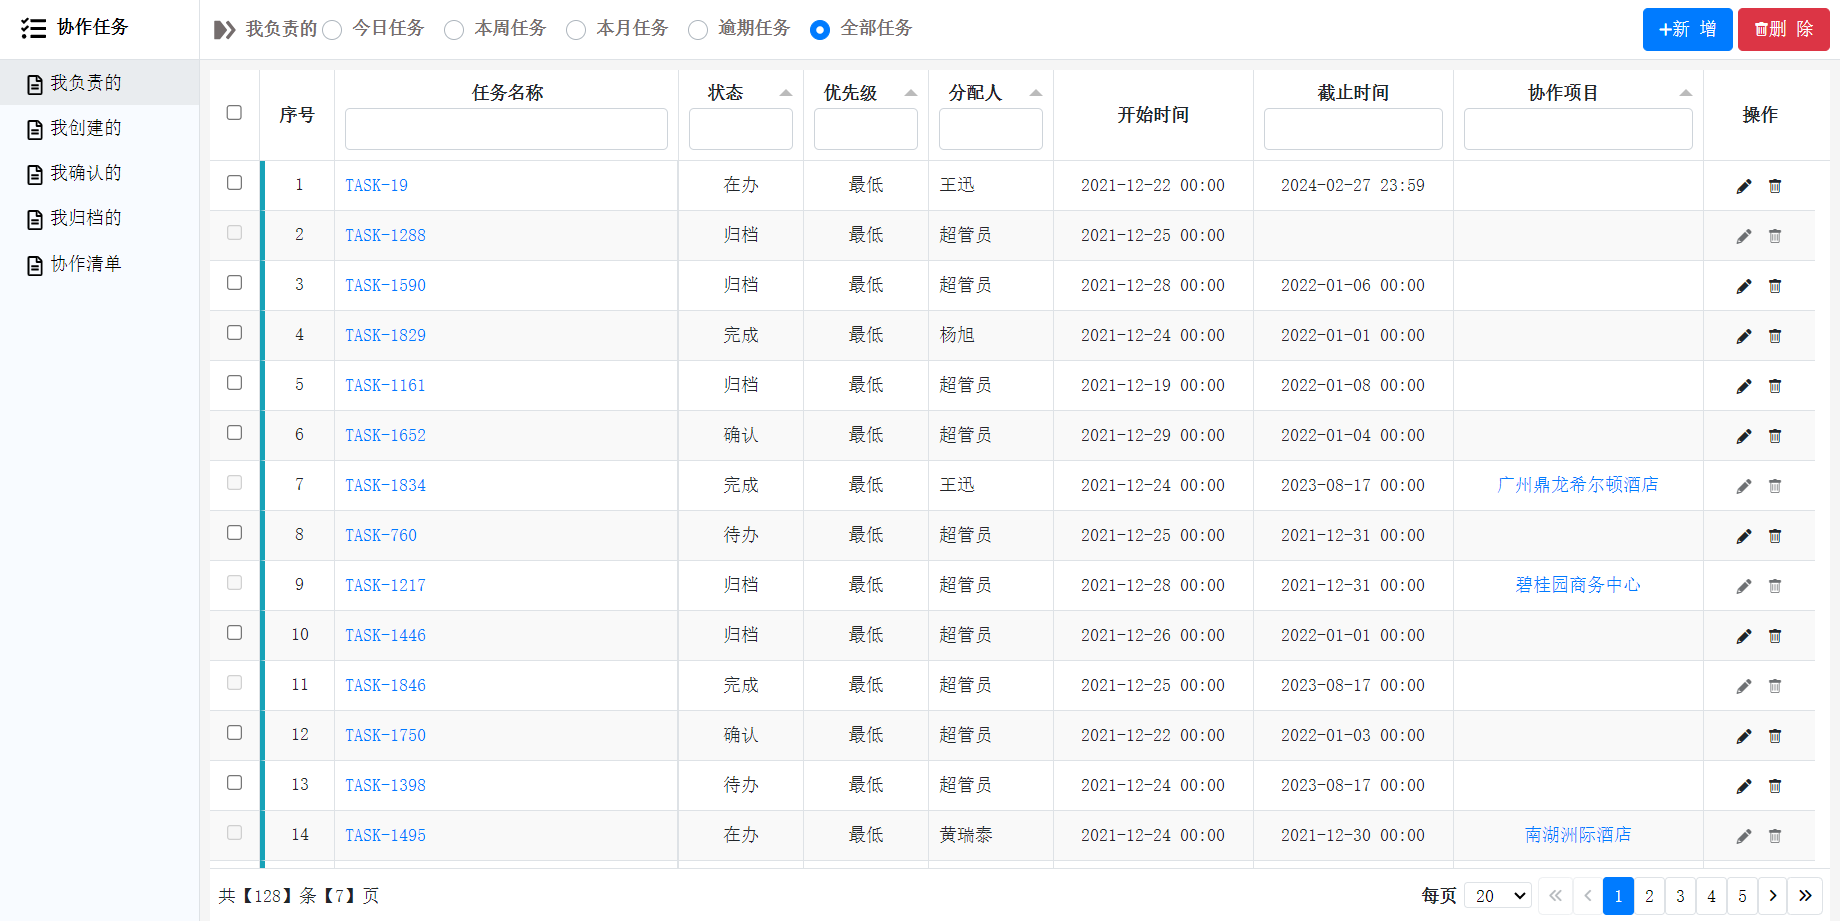Select the 本月任务 radio button

(x=576, y=30)
